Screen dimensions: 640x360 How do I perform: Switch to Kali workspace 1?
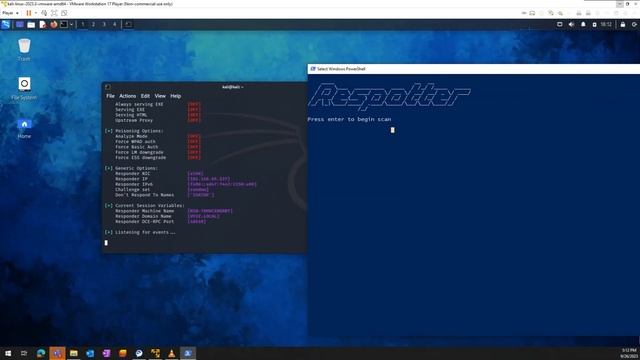click(x=83, y=24)
